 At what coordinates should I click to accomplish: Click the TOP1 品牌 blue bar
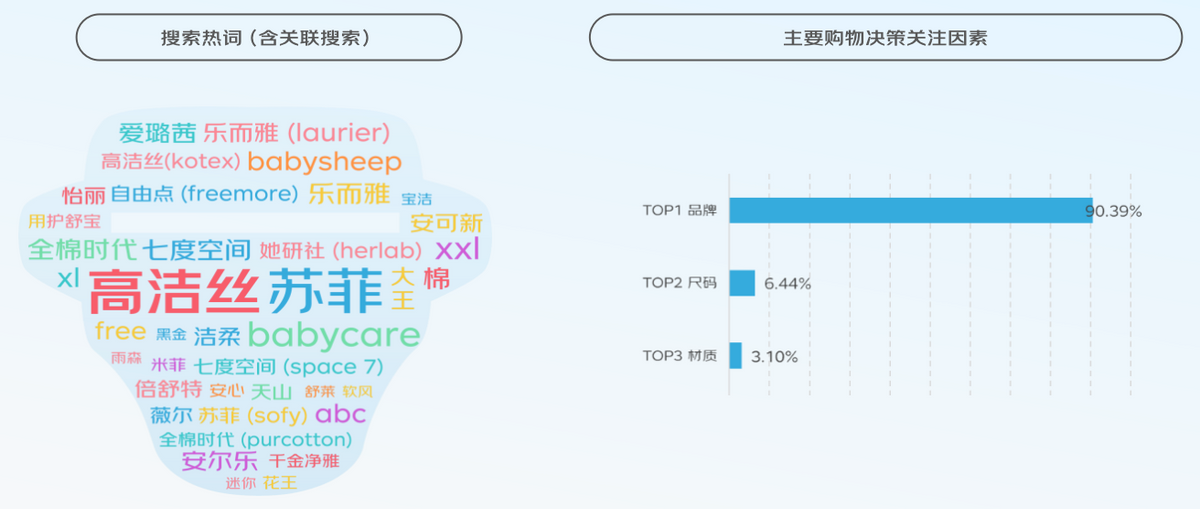tap(911, 211)
